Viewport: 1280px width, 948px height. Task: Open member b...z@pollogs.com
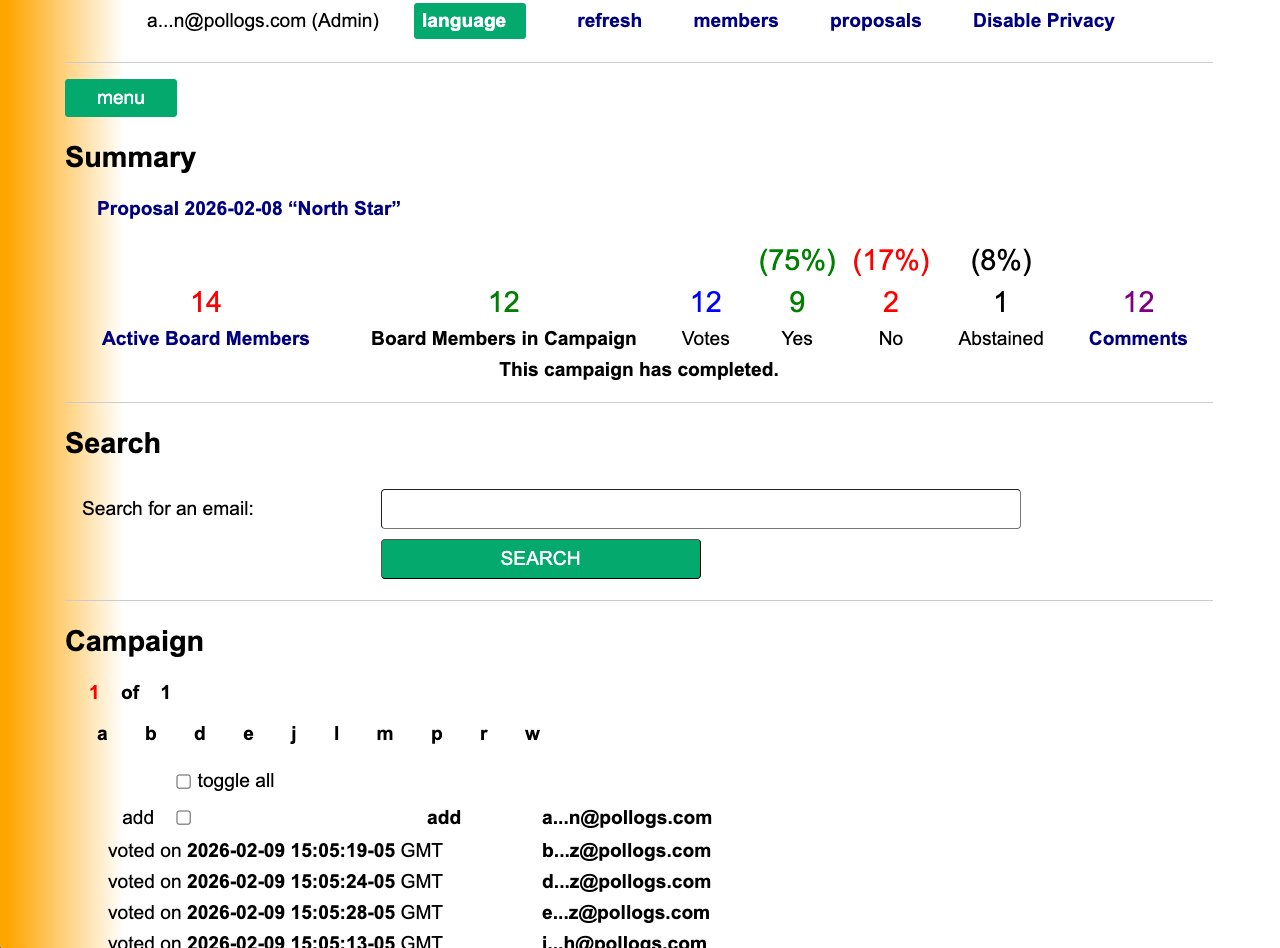tap(626, 850)
